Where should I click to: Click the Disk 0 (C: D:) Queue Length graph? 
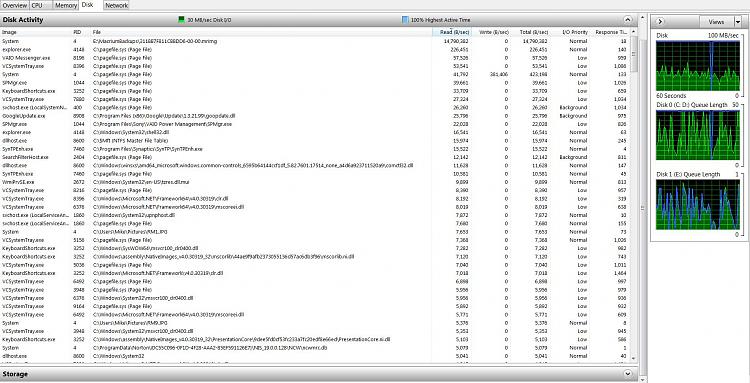pyautogui.click(x=698, y=135)
